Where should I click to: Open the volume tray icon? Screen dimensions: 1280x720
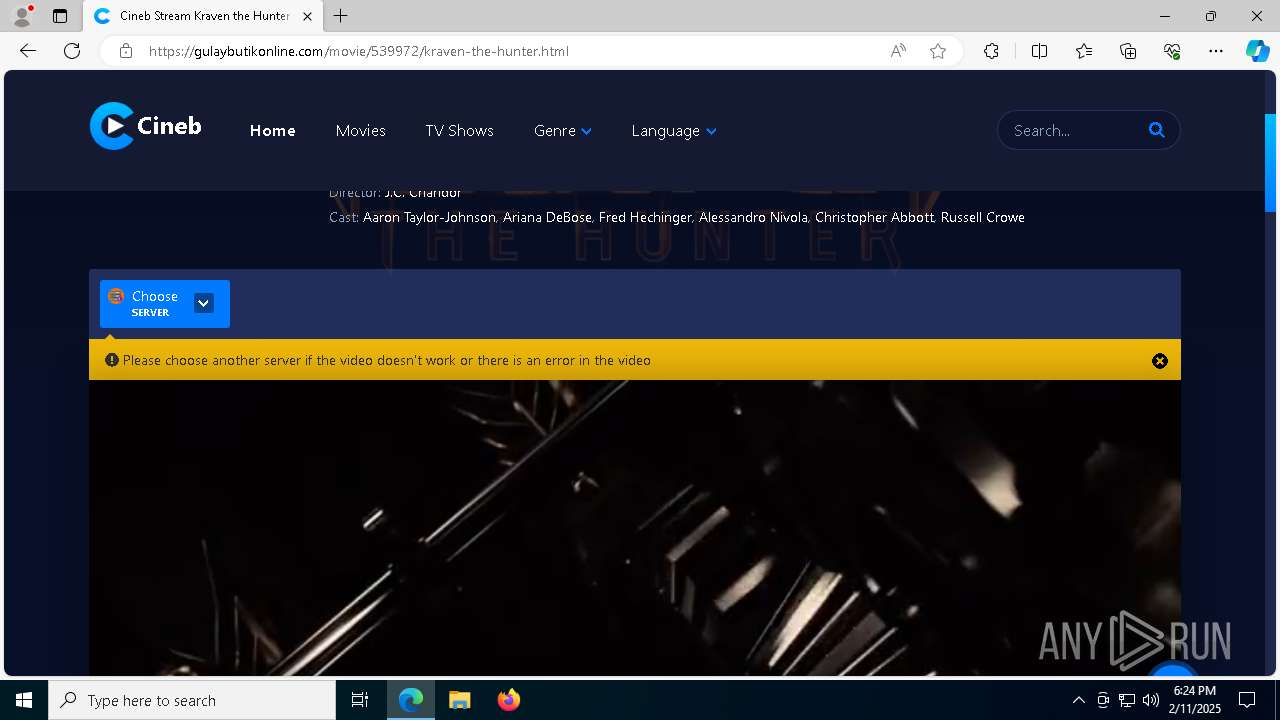point(1151,700)
